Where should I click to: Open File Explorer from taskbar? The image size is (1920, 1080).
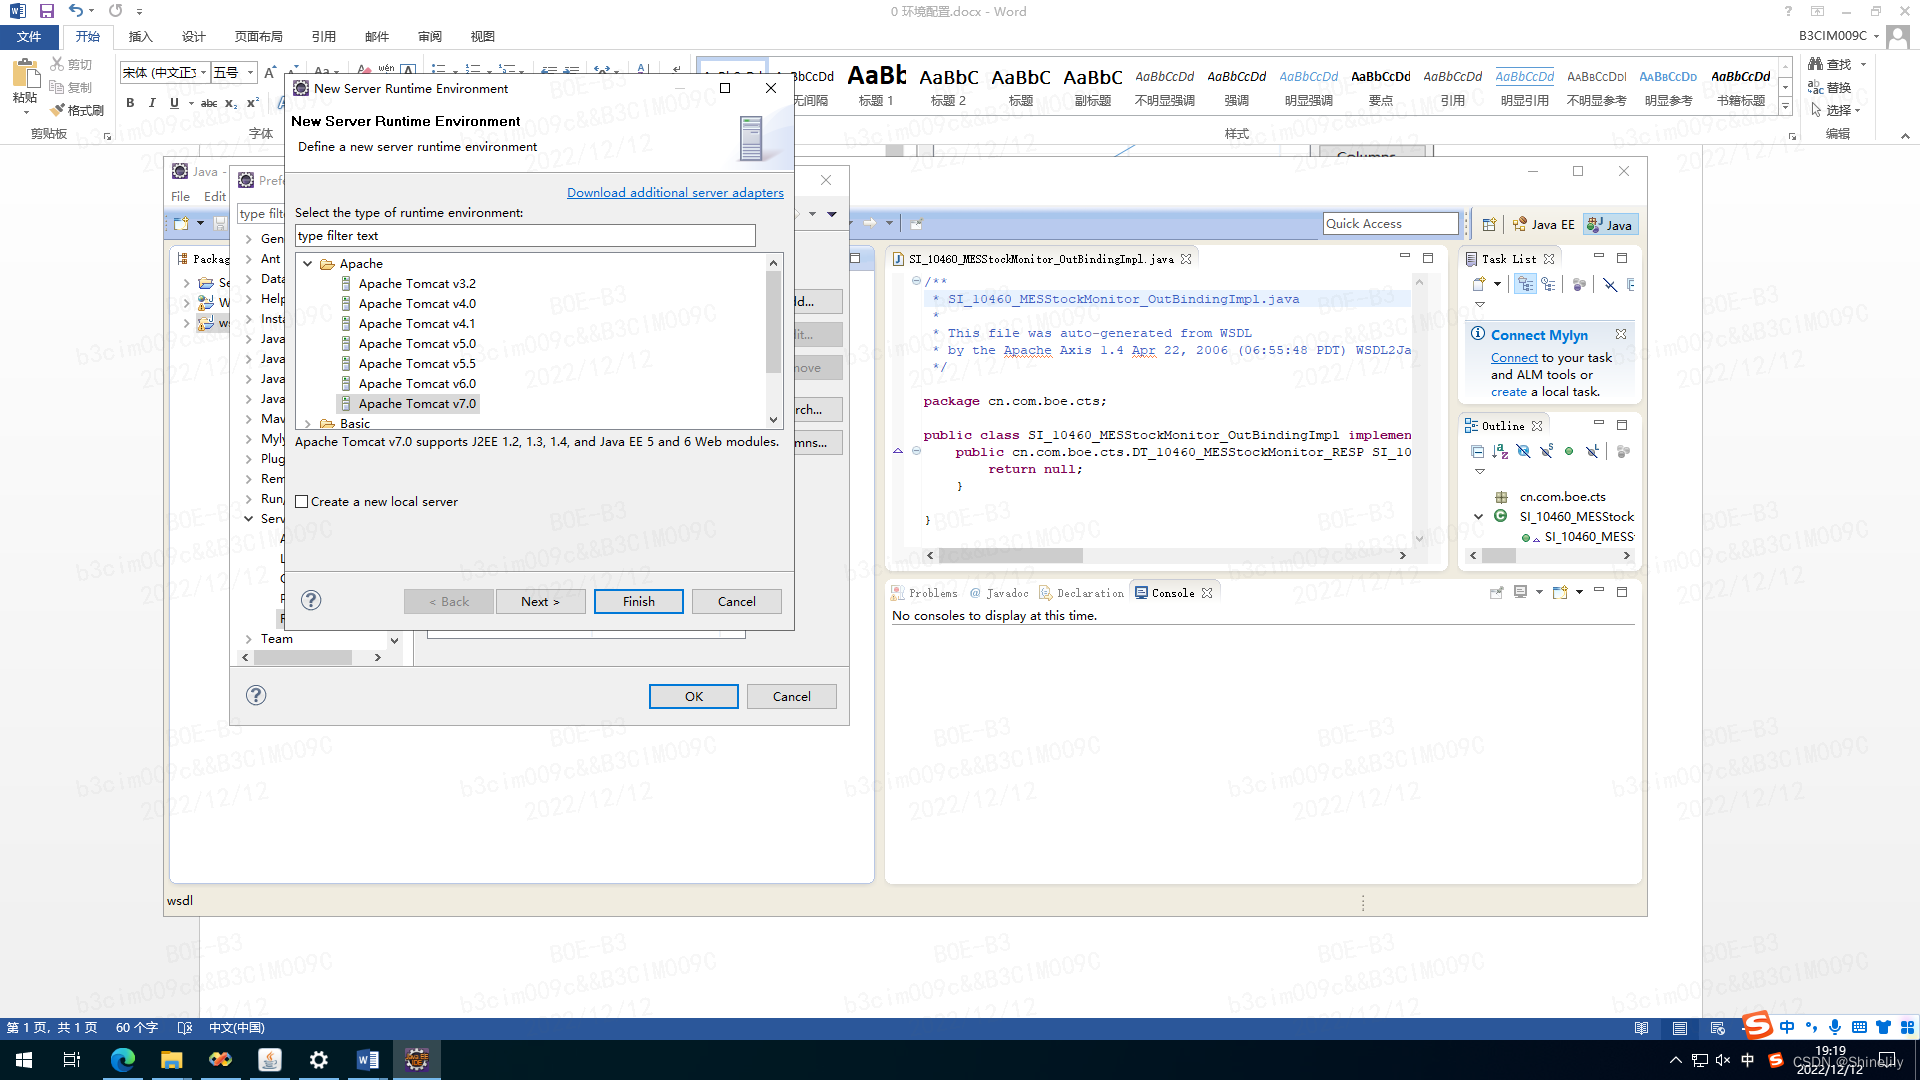click(171, 1060)
